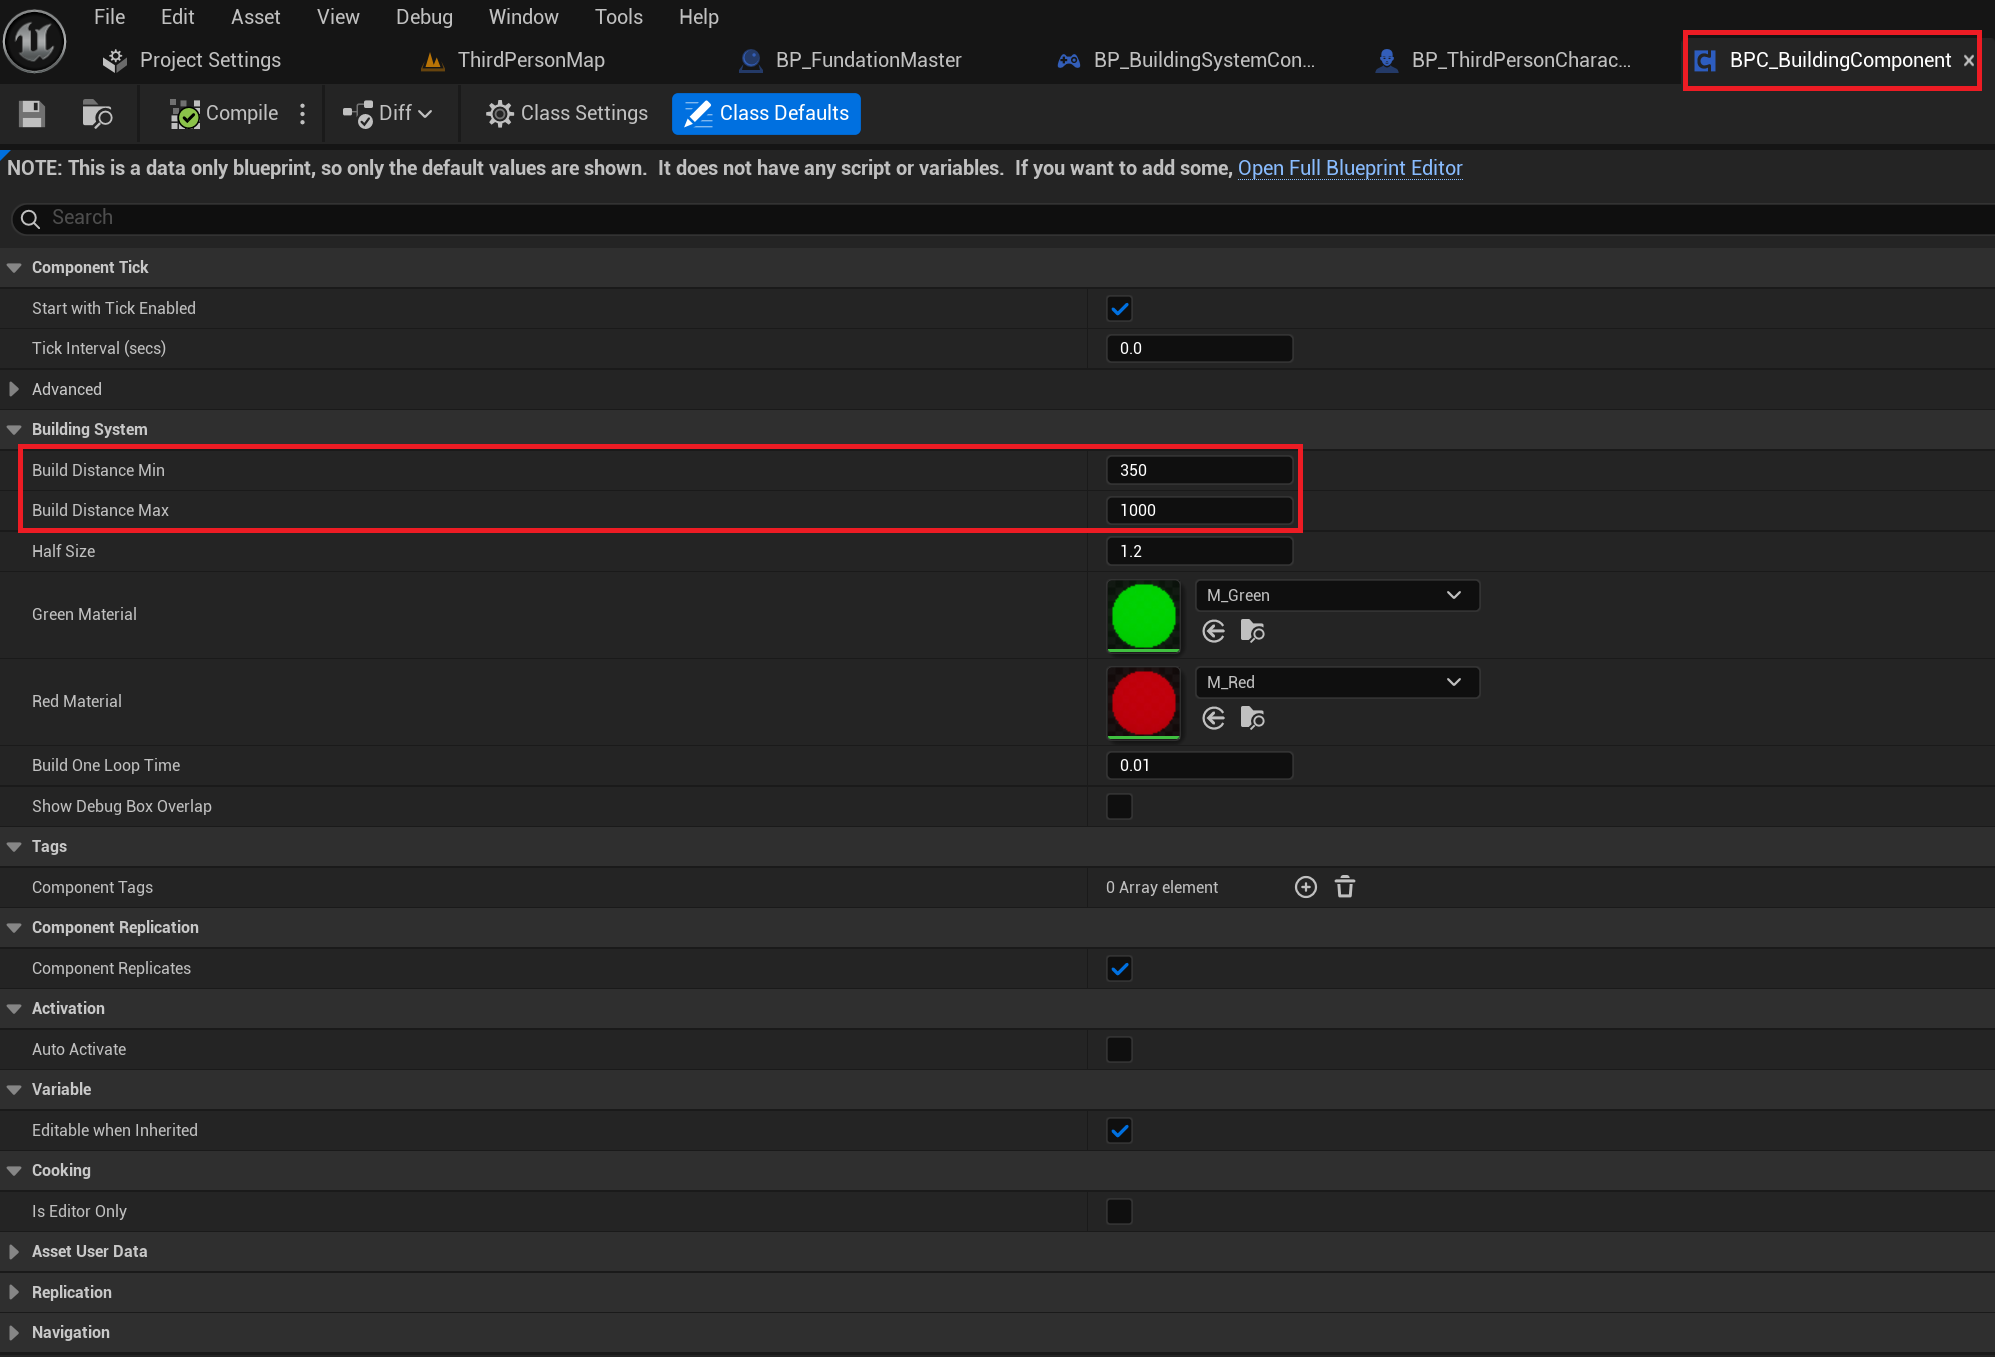Open Class Settings
Screen dimensions: 1995x1357
567,114
